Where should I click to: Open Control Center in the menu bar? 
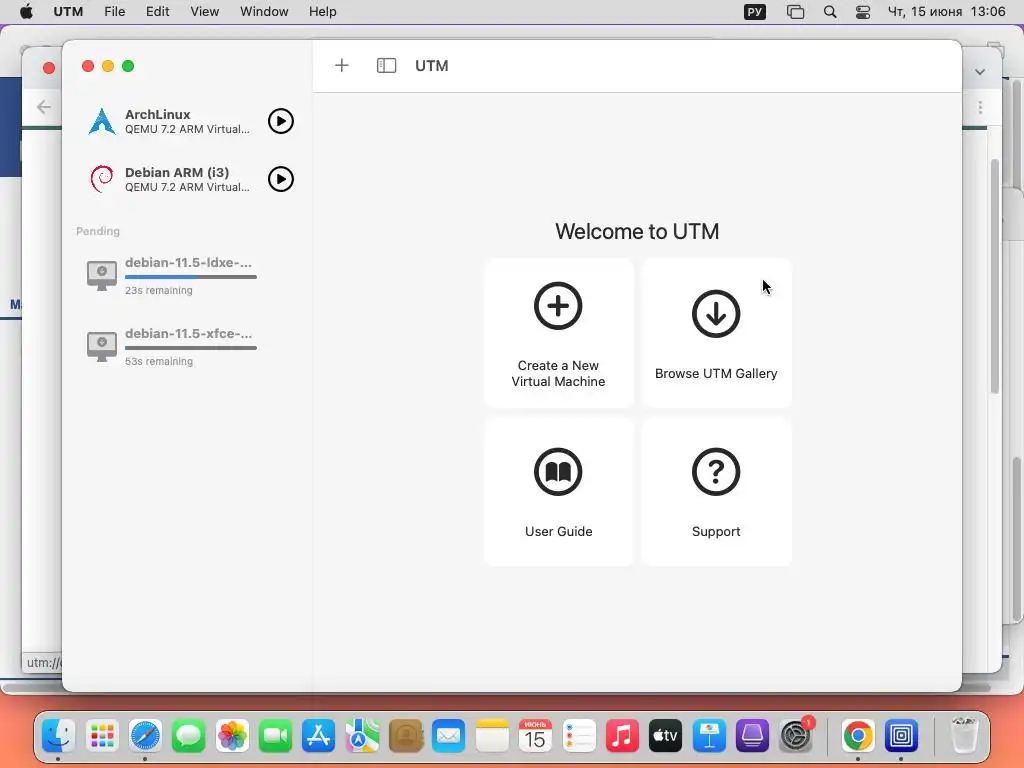click(863, 12)
